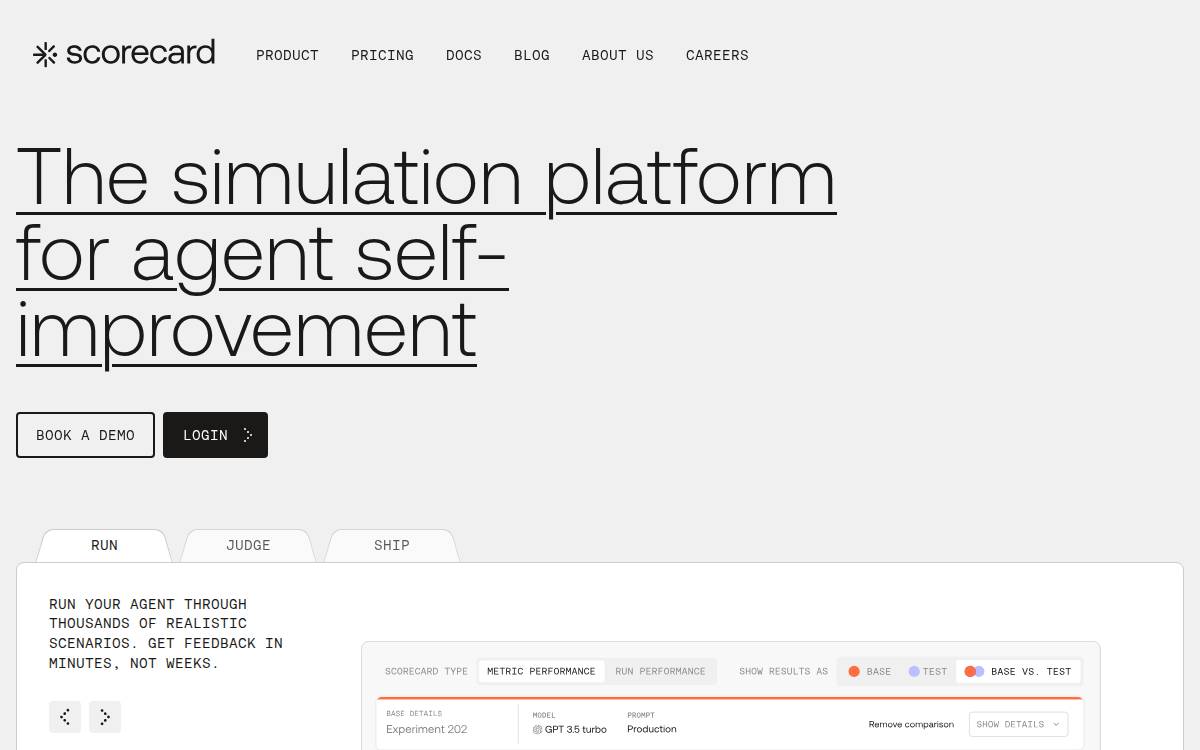Click the Experiment 202 base details text

pos(426,729)
